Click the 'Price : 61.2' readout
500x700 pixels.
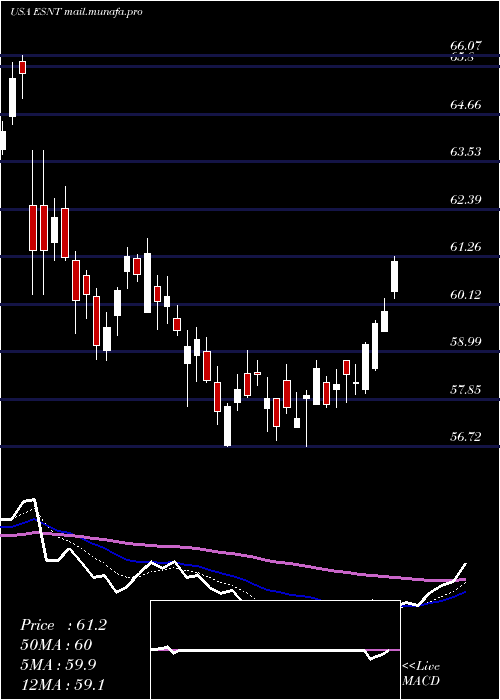pyautogui.click(x=63, y=625)
